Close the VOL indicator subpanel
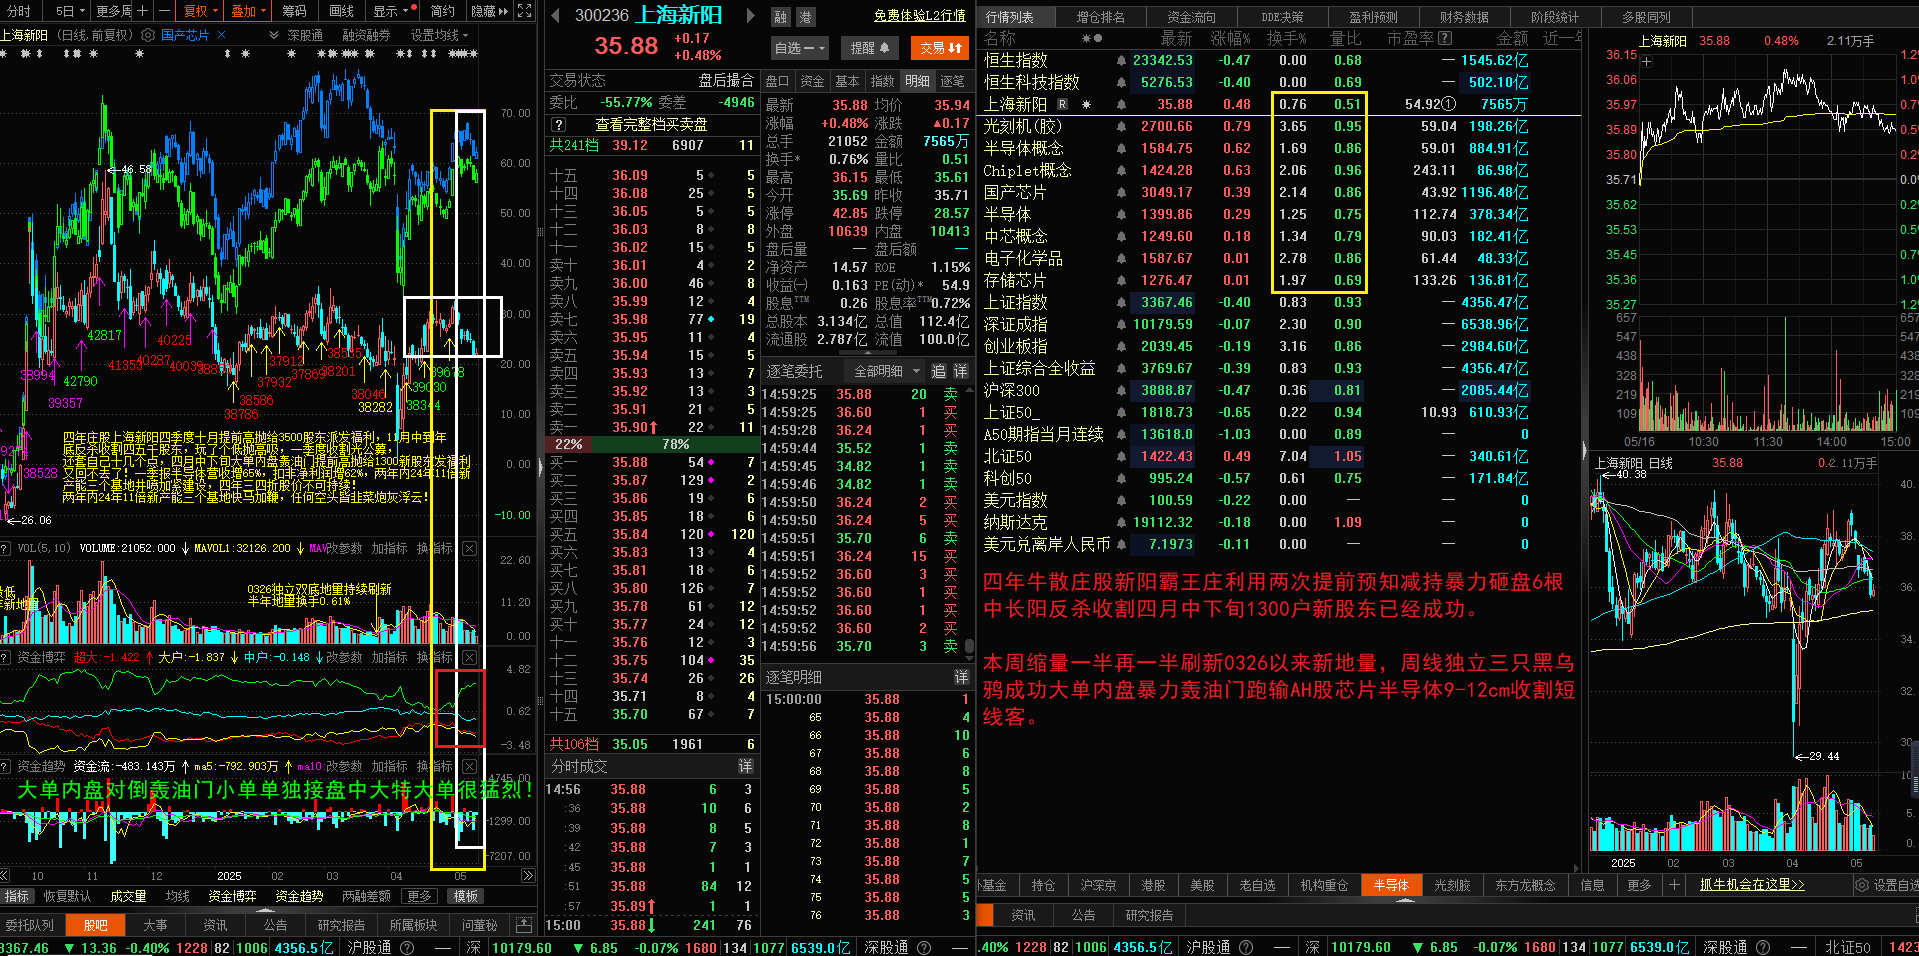Viewport: 1919px width, 956px height. click(x=469, y=548)
